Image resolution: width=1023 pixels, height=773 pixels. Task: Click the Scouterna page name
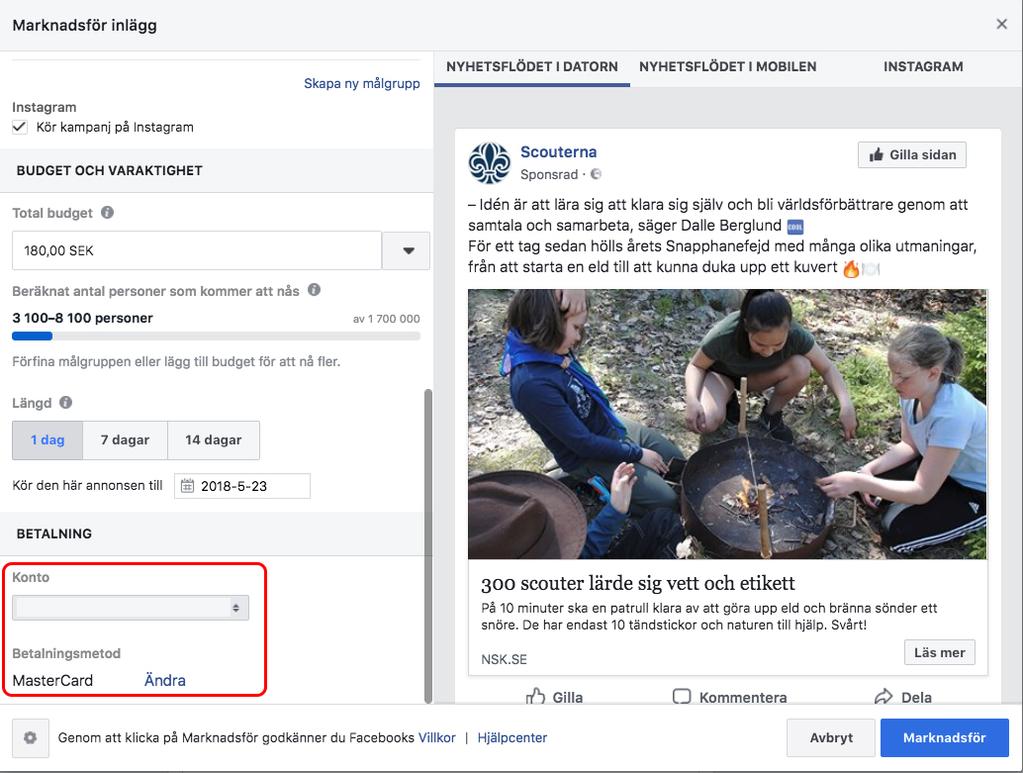[558, 152]
